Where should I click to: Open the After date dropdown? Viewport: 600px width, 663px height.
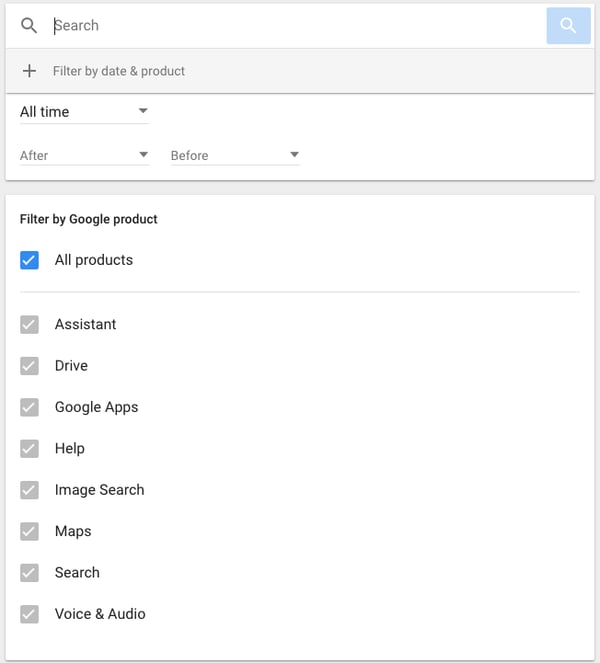(x=84, y=155)
